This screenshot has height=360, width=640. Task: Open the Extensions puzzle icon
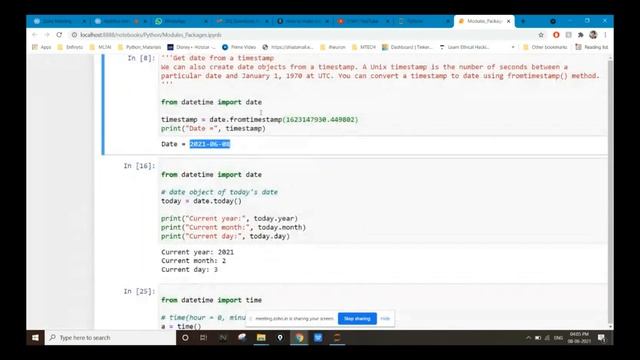click(x=580, y=35)
